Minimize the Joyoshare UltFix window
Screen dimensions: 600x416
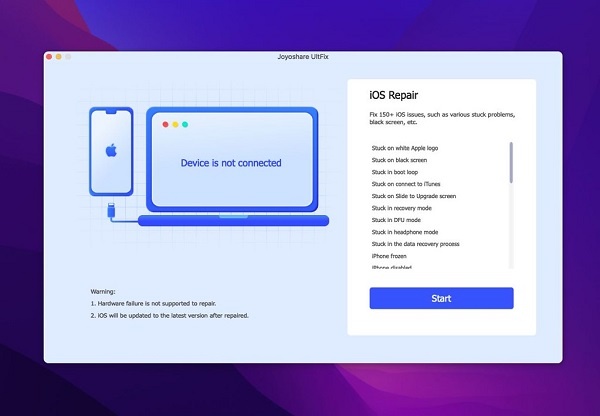coord(59,57)
